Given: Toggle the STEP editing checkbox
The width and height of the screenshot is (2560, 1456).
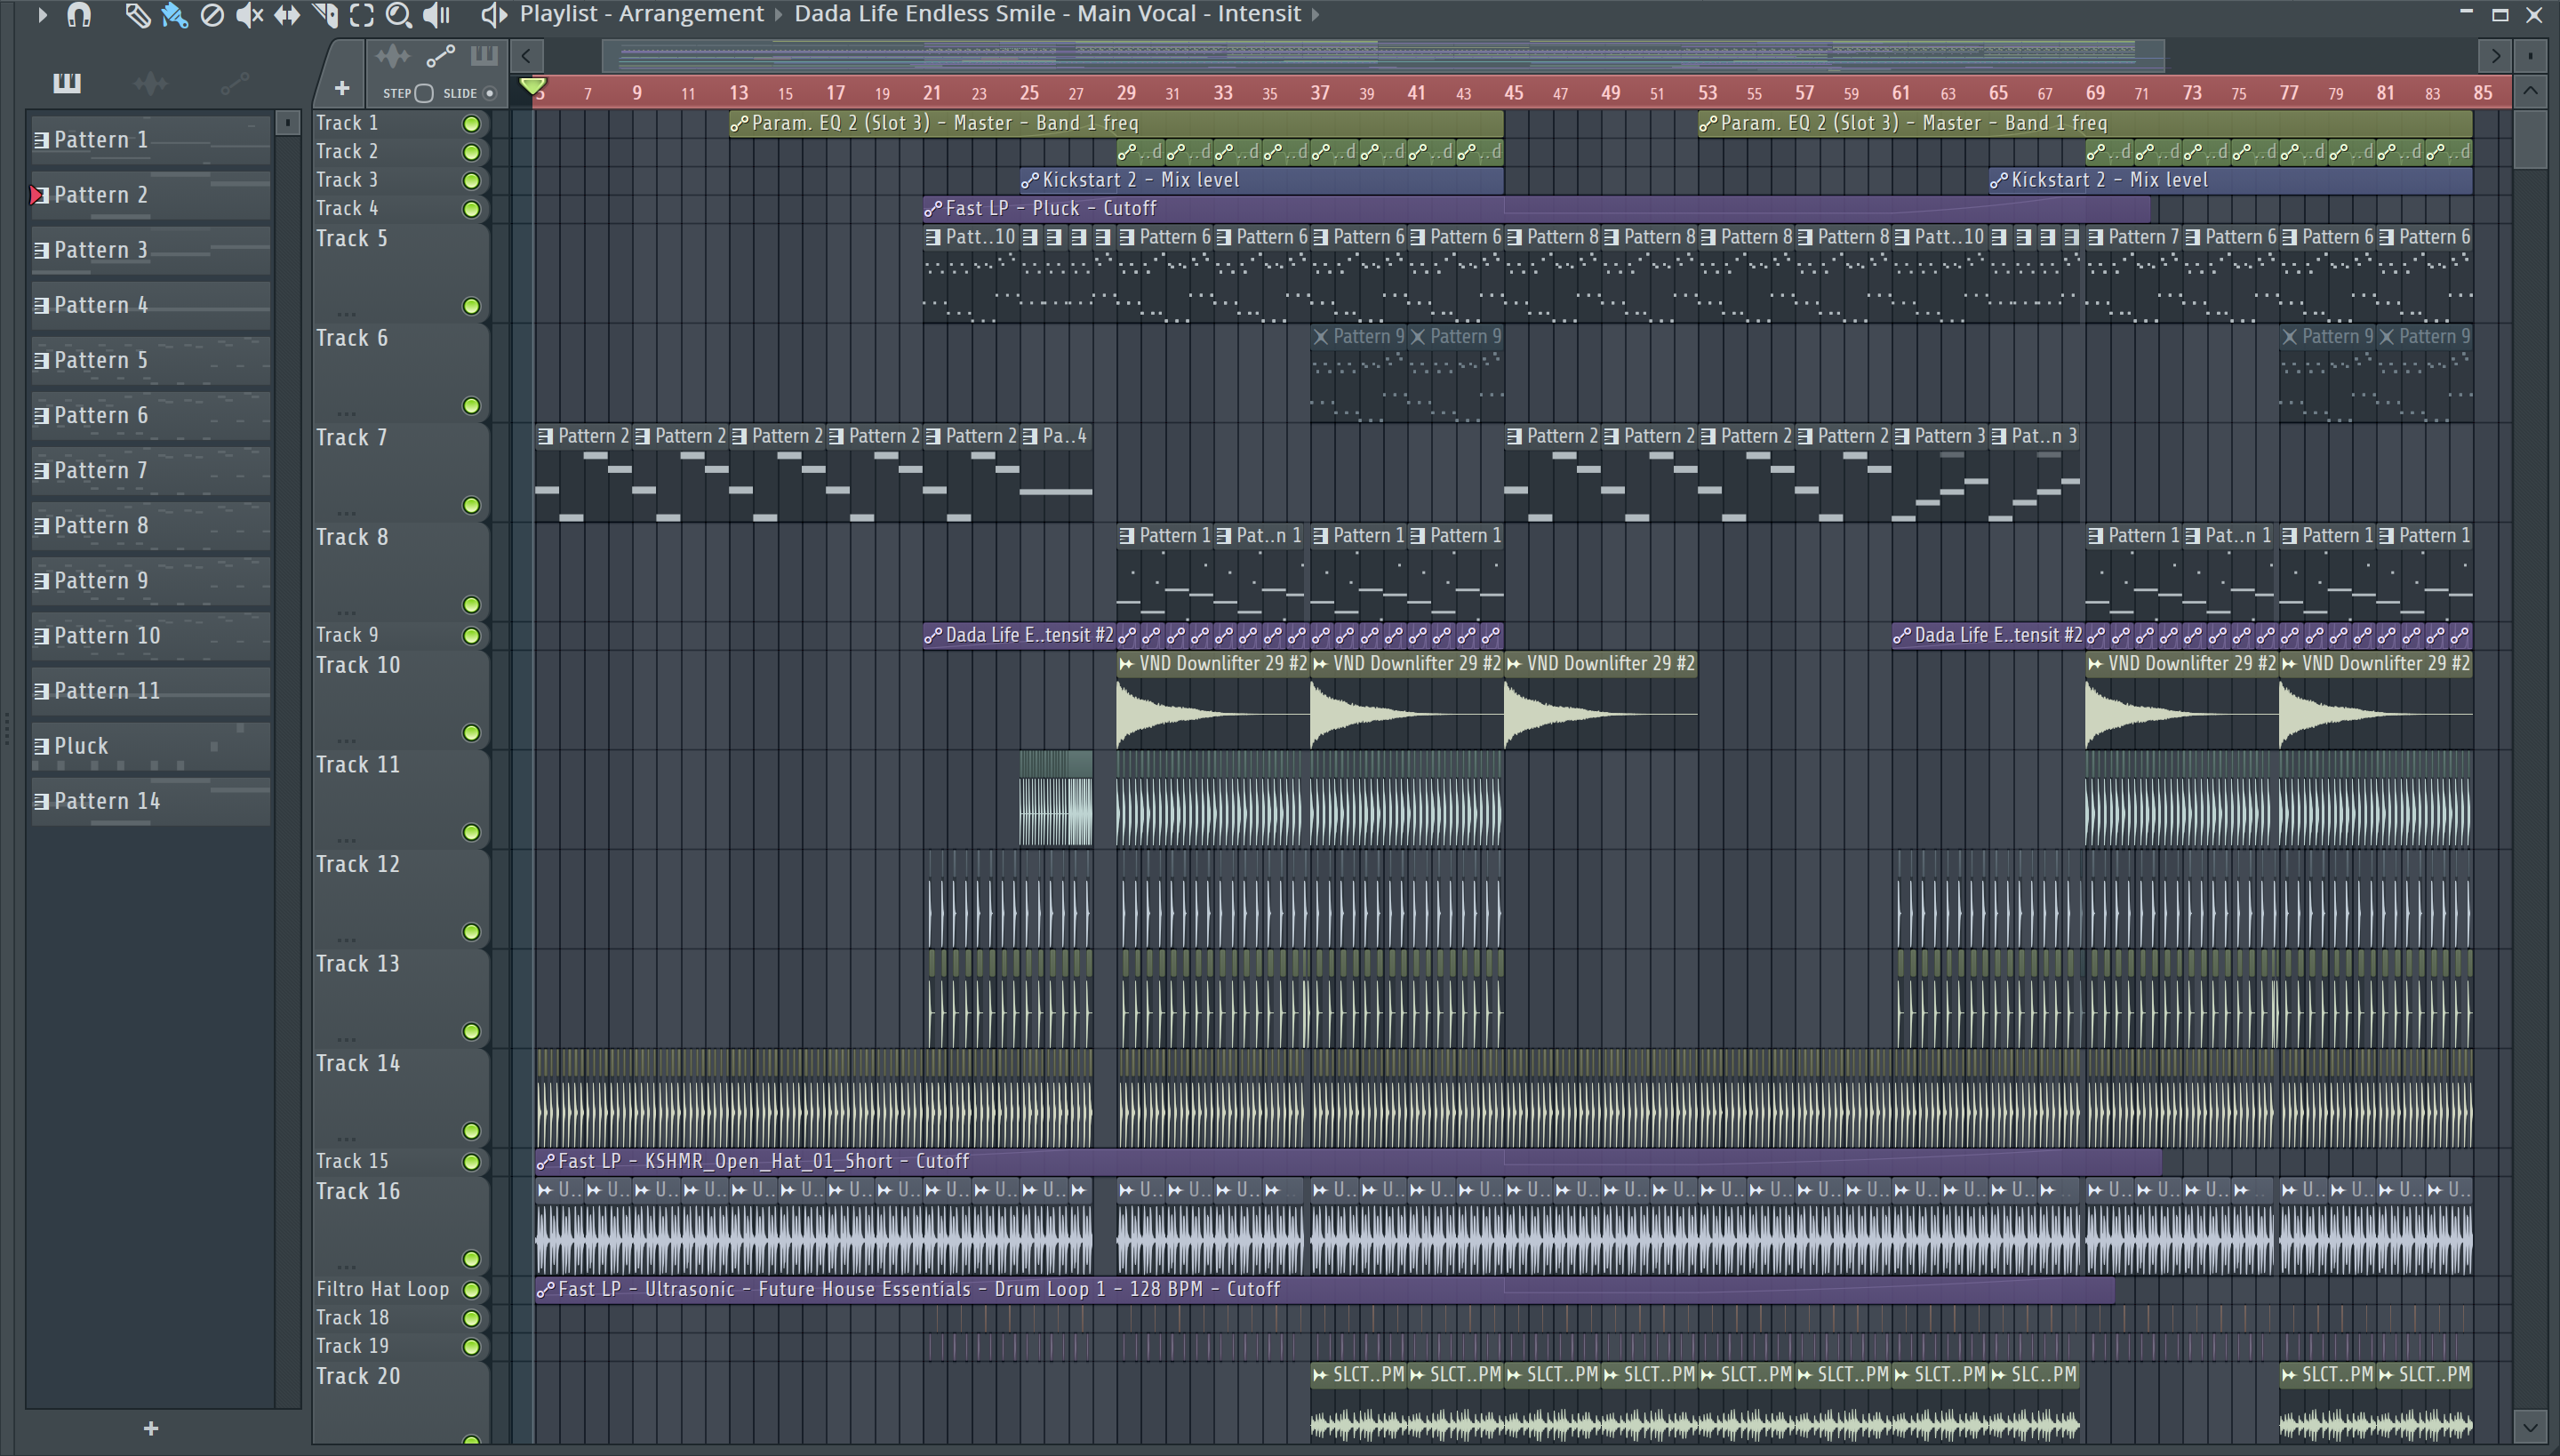Looking at the screenshot, I should (x=424, y=93).
